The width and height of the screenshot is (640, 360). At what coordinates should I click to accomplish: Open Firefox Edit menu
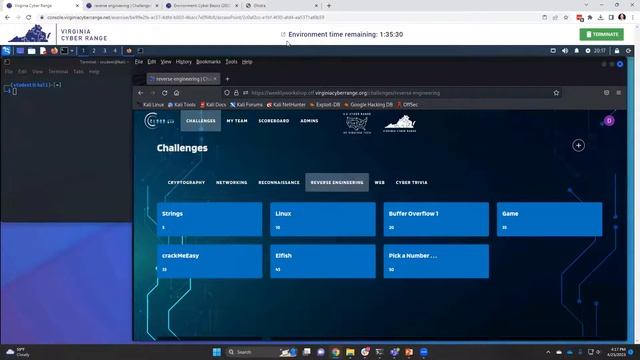(x=152, y=62)
